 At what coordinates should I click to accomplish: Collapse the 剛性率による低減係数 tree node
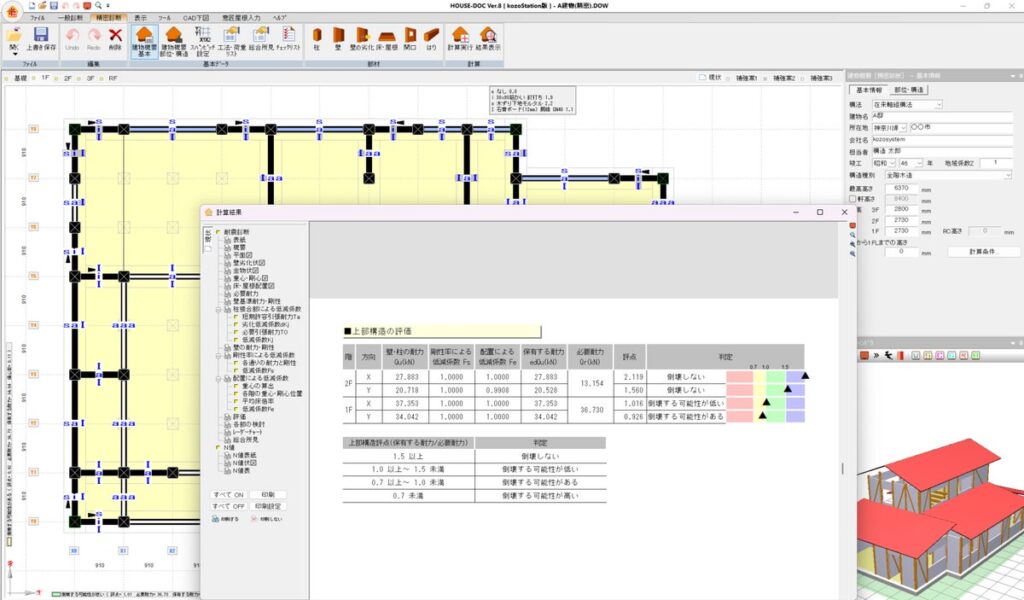pyautogui.click(x=219, y=355)
